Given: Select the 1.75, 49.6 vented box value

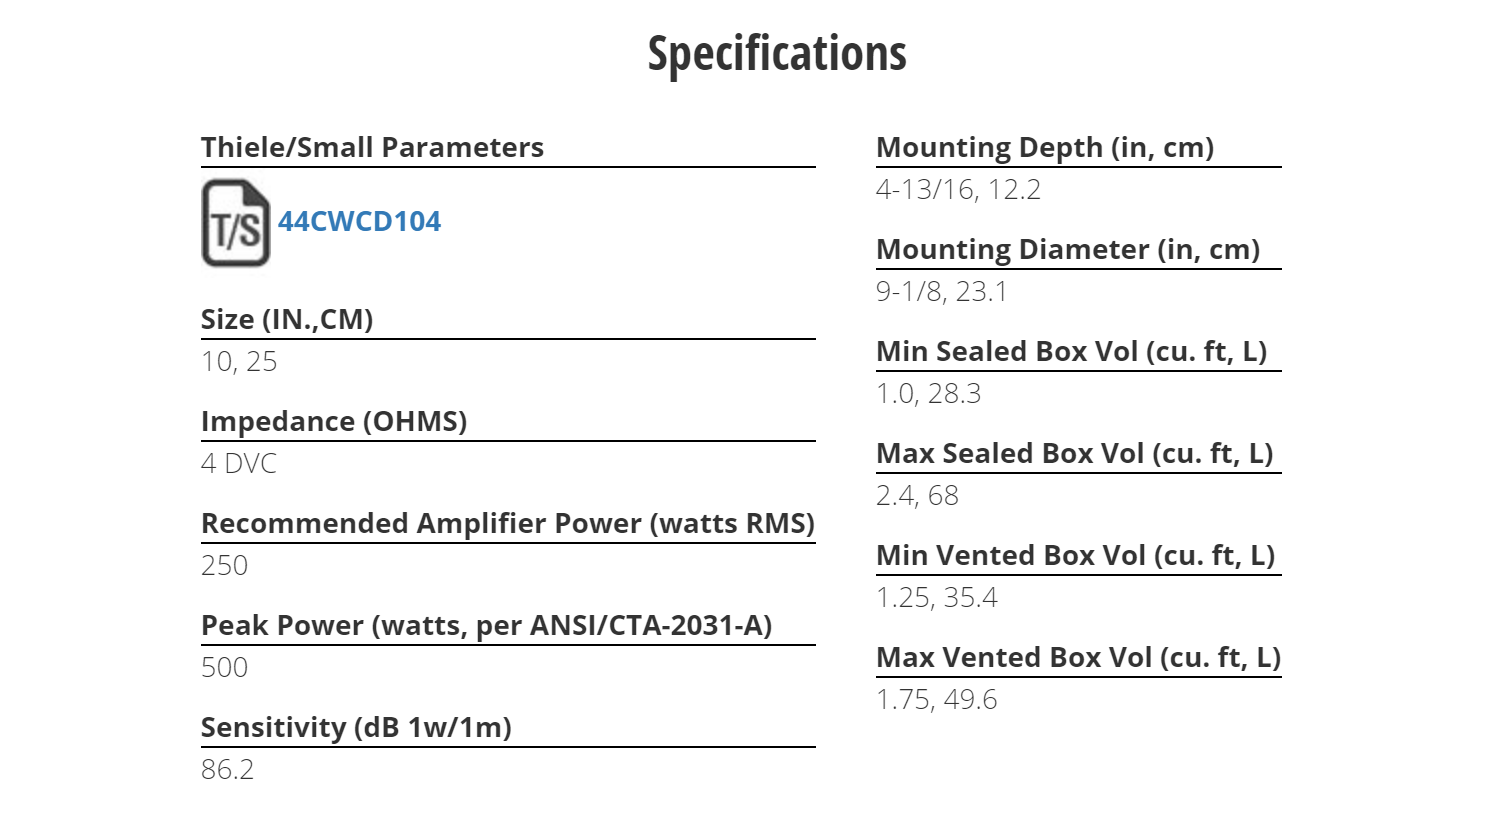Looking at the screenshot, I should [x=936, y=700].
